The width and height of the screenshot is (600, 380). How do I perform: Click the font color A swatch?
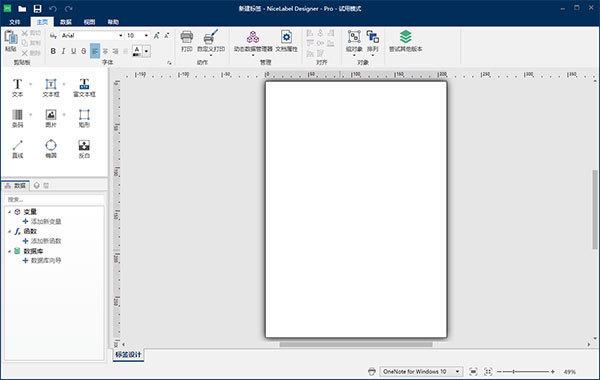pyautogui.click(x=137, y=51)
